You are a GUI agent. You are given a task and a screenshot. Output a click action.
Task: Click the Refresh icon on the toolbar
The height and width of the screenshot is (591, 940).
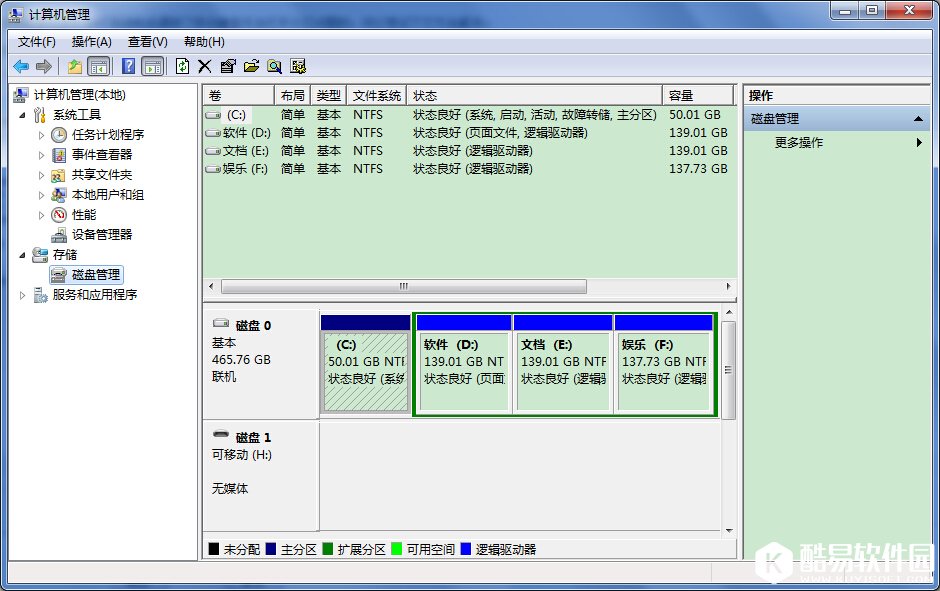(x=183, y=65)
